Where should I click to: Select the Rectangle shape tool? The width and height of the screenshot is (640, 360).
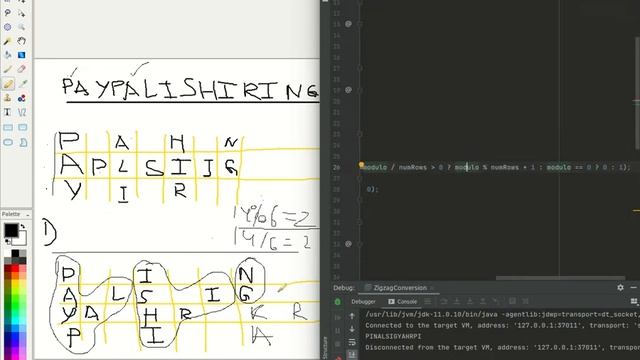(8, 127)
